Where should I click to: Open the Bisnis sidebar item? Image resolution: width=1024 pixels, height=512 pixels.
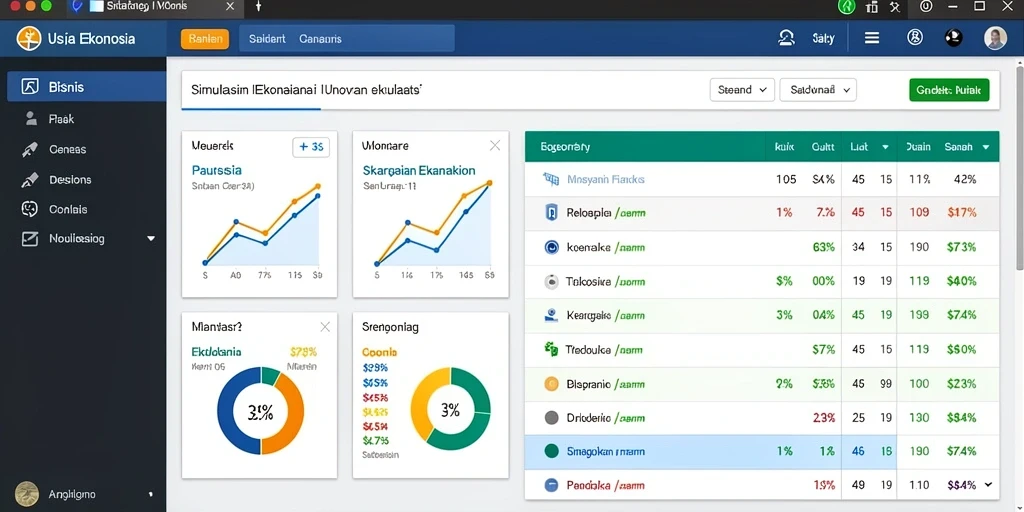click(x=86, y=87)
